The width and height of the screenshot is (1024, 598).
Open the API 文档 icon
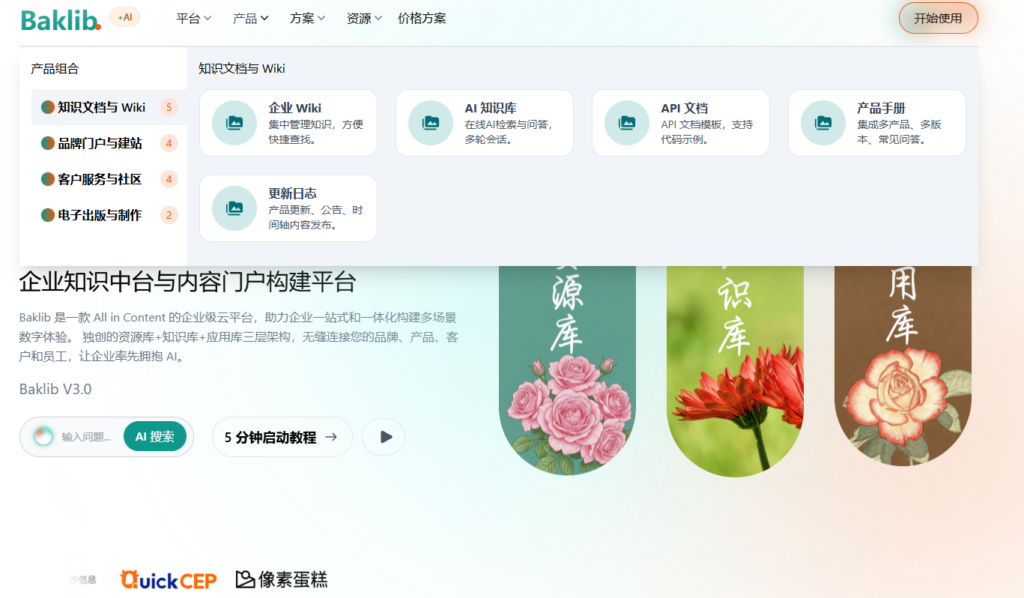[625, 123]
